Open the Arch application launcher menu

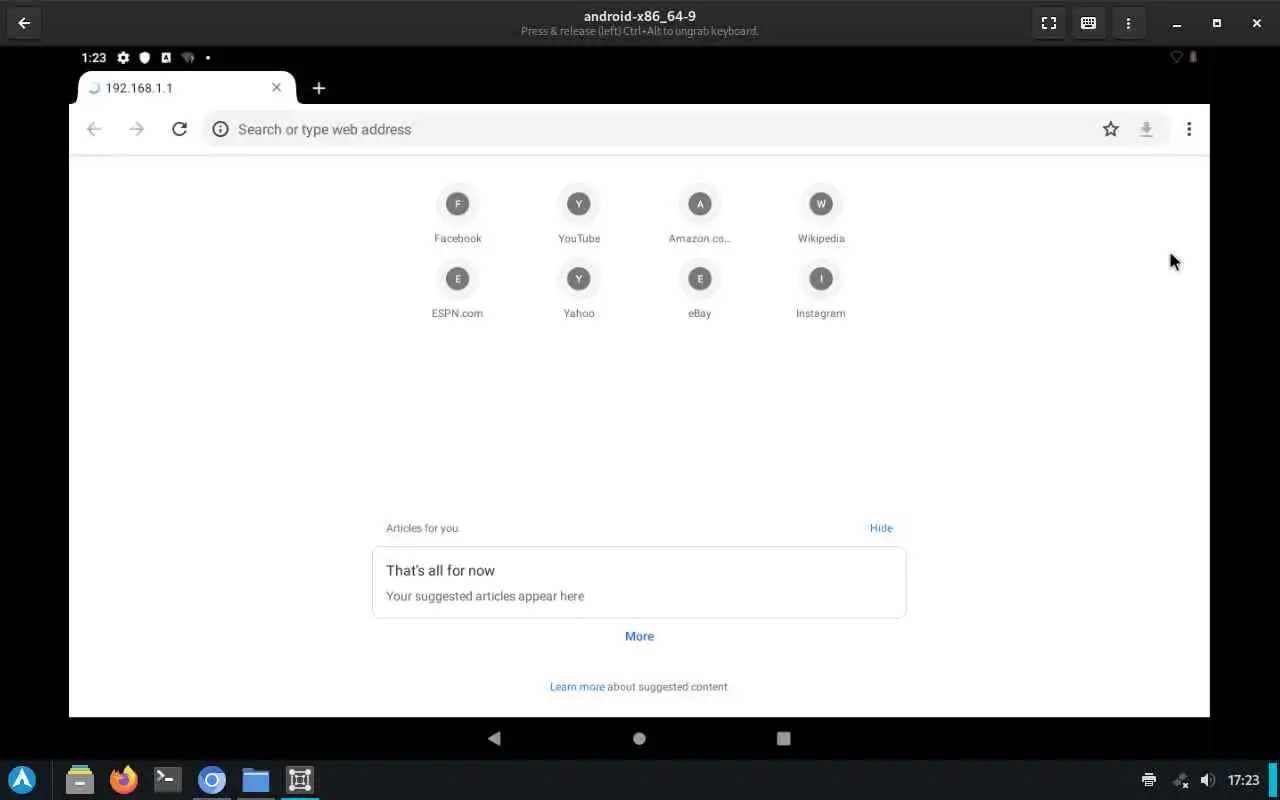coord(22,779)
